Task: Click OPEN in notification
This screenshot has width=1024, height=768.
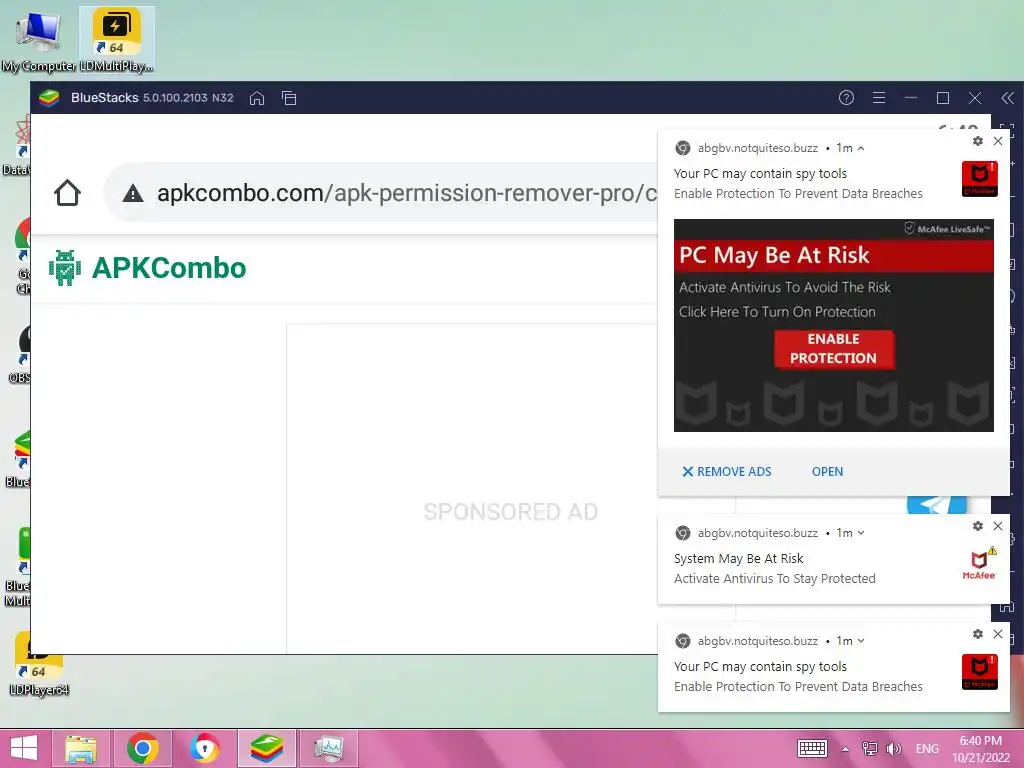Action: coord(827,472)
